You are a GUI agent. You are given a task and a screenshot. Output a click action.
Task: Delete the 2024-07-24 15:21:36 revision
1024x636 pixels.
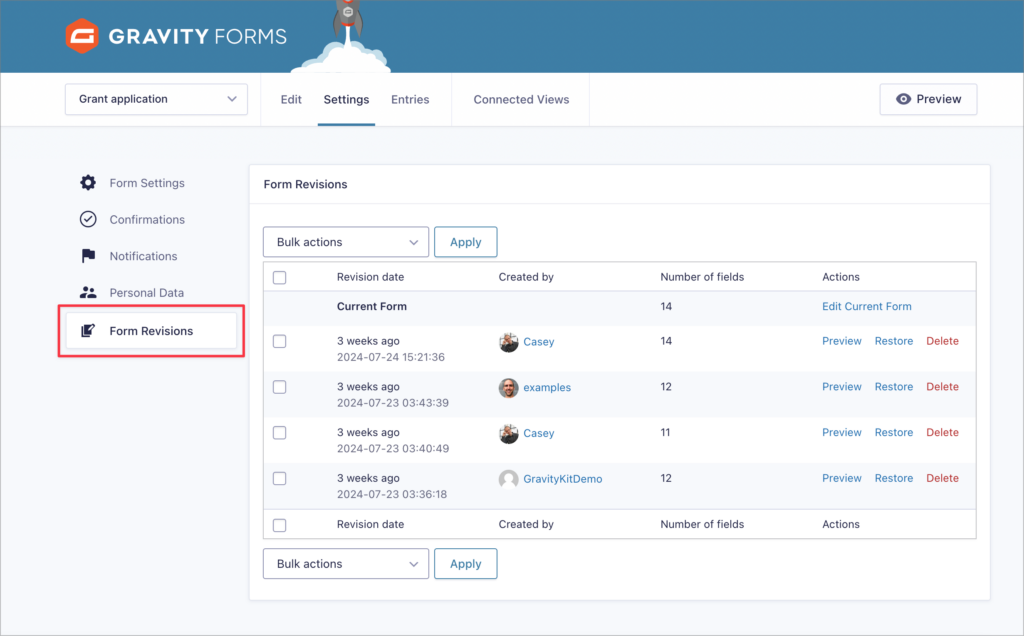[942, 341]
